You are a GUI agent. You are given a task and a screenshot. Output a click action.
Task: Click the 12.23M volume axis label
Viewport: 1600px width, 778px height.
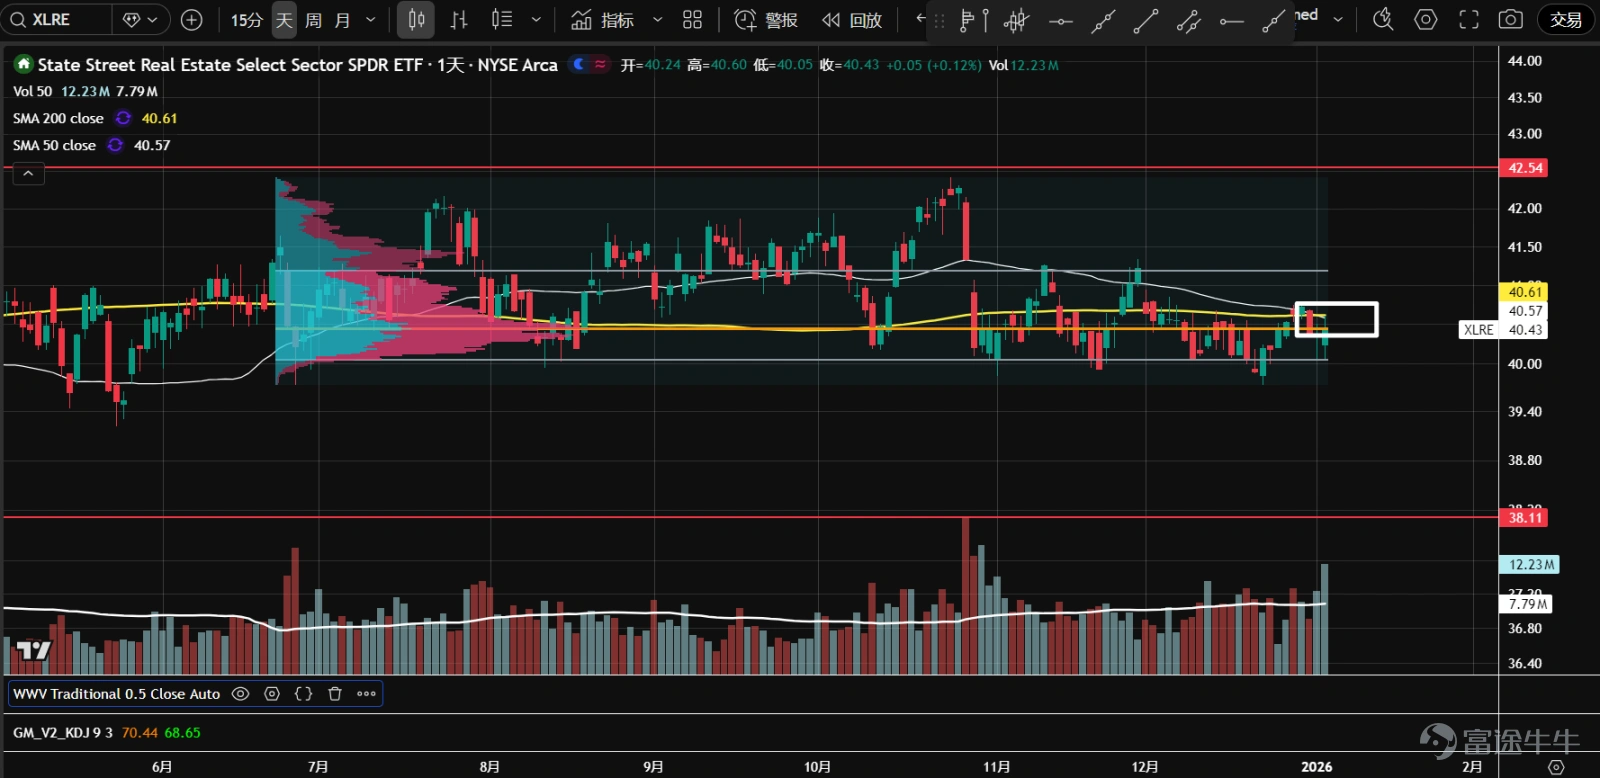pos(1530,565)
